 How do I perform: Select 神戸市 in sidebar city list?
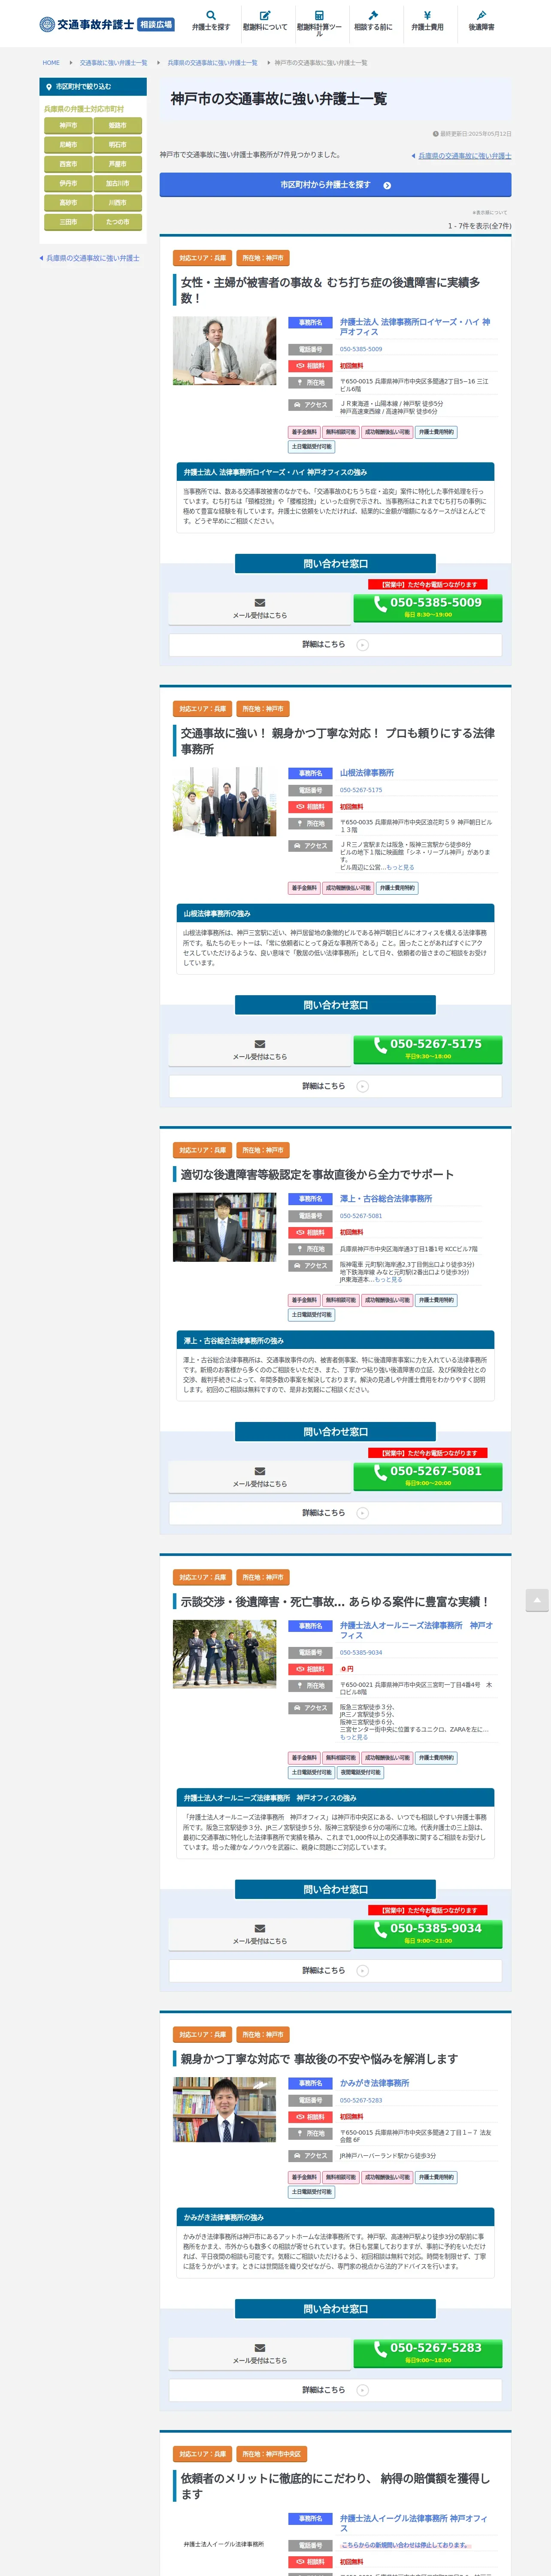pyautogui.click(x=68, y=125)
